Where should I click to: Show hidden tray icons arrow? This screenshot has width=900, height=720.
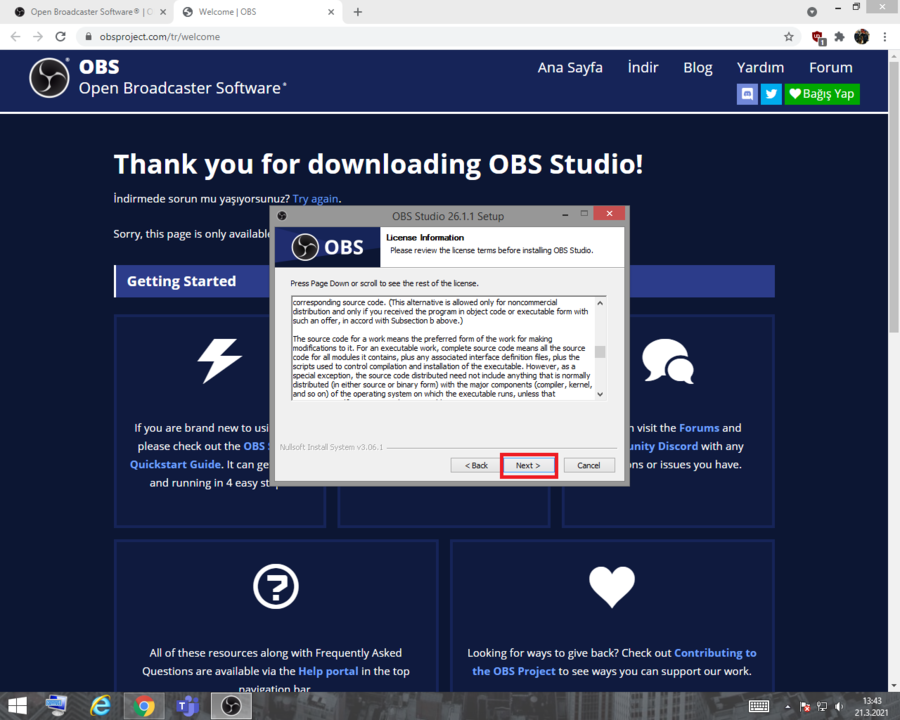(788, 707)
